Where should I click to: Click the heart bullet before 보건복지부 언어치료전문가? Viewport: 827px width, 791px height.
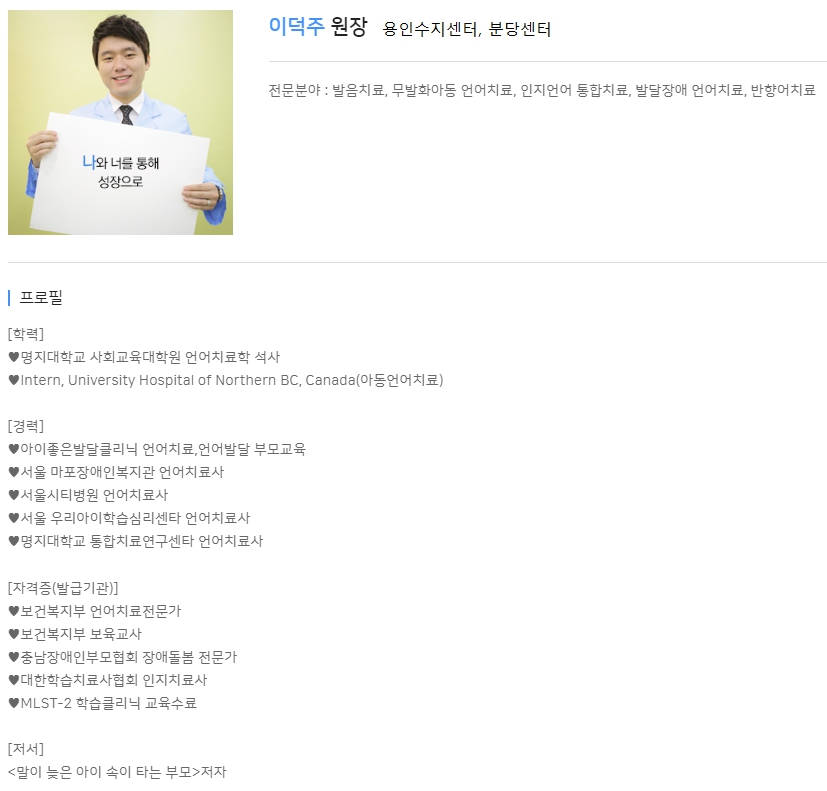pos(14,611)
